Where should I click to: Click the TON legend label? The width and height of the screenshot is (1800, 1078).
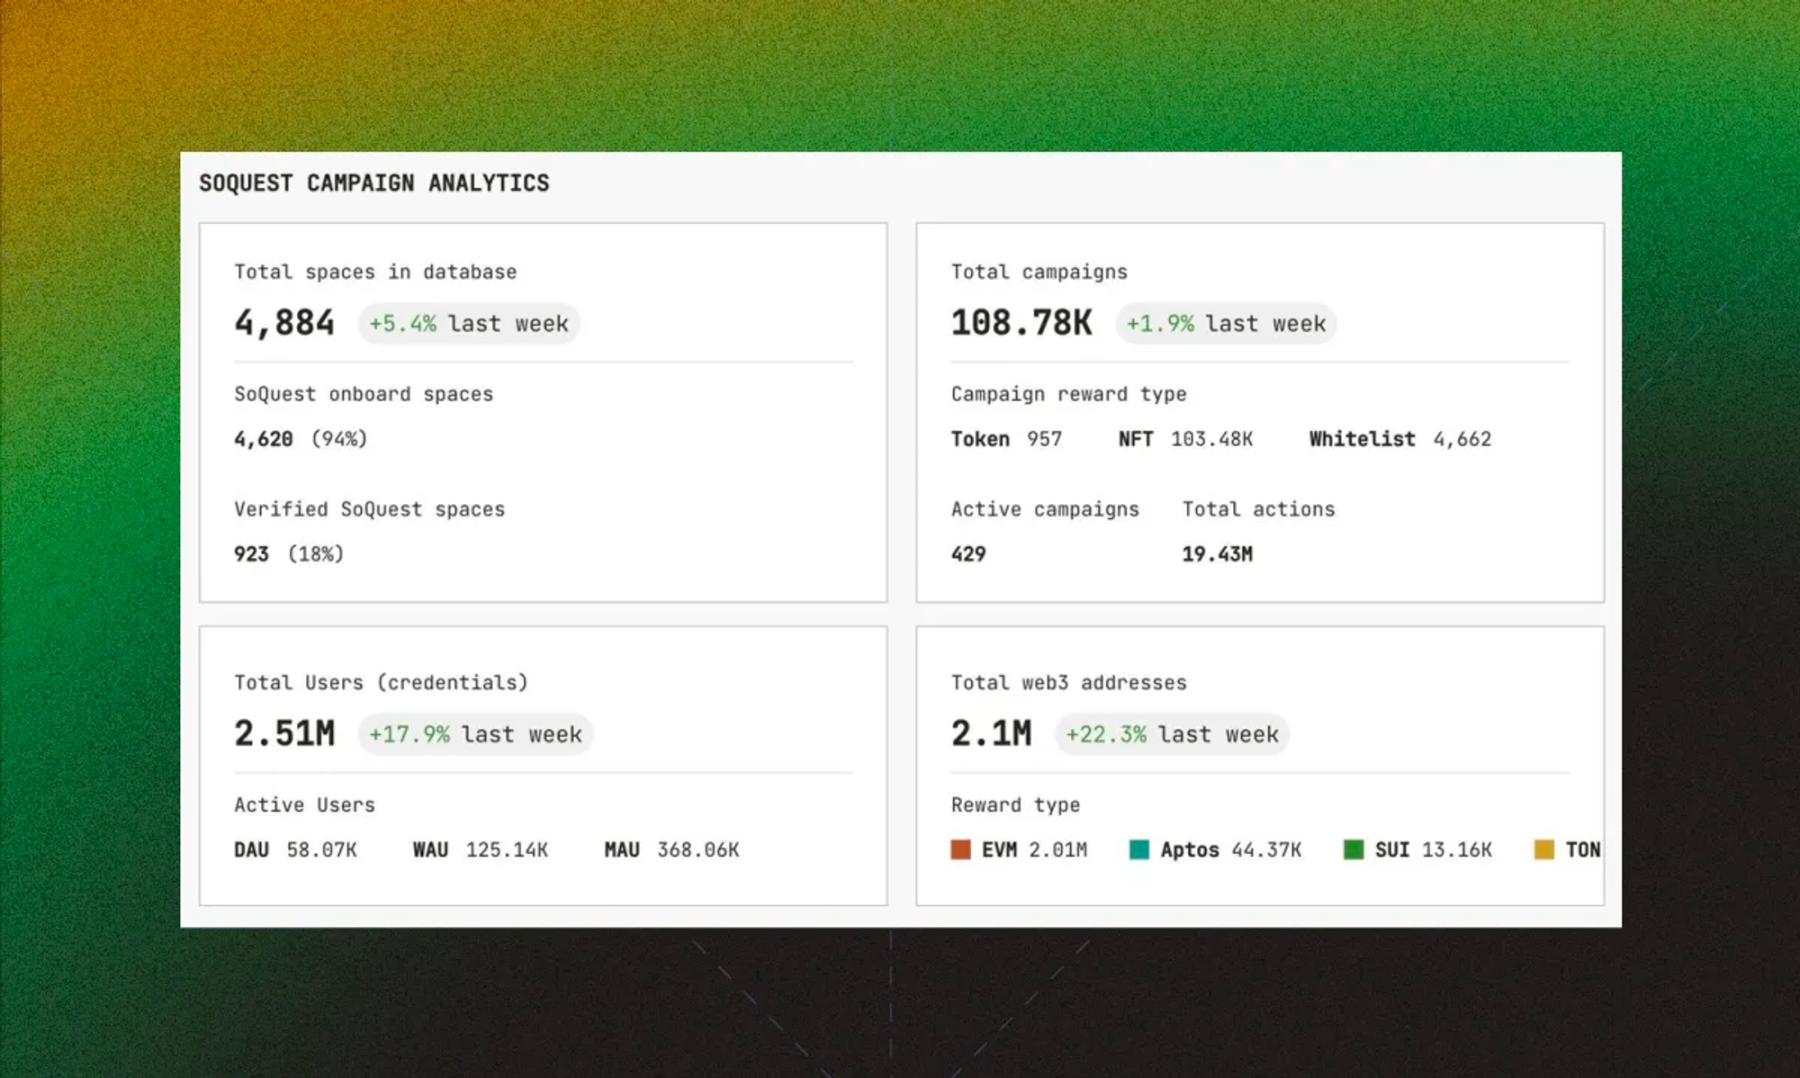1583,850
